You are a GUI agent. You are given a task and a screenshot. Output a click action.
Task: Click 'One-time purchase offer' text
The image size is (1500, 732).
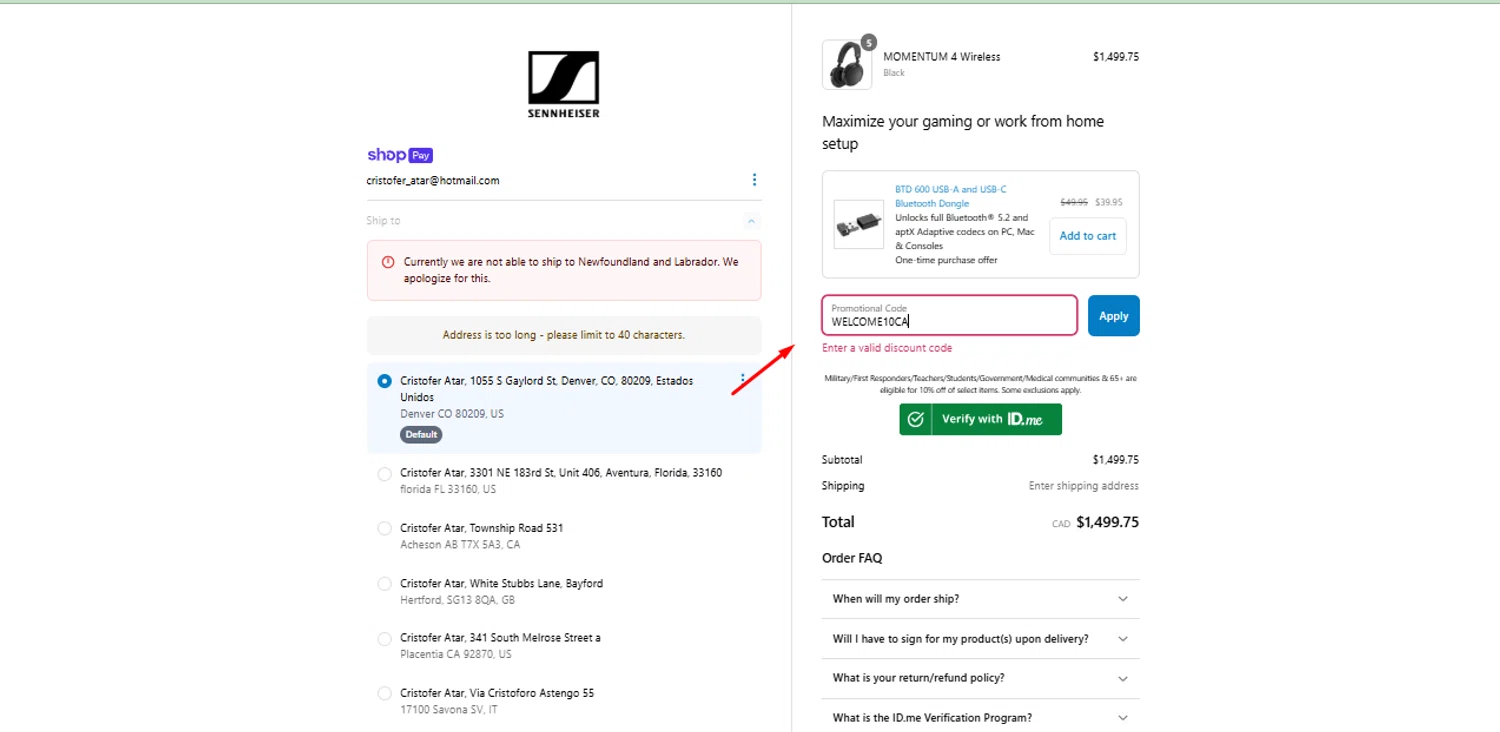[x=946, y=260]
